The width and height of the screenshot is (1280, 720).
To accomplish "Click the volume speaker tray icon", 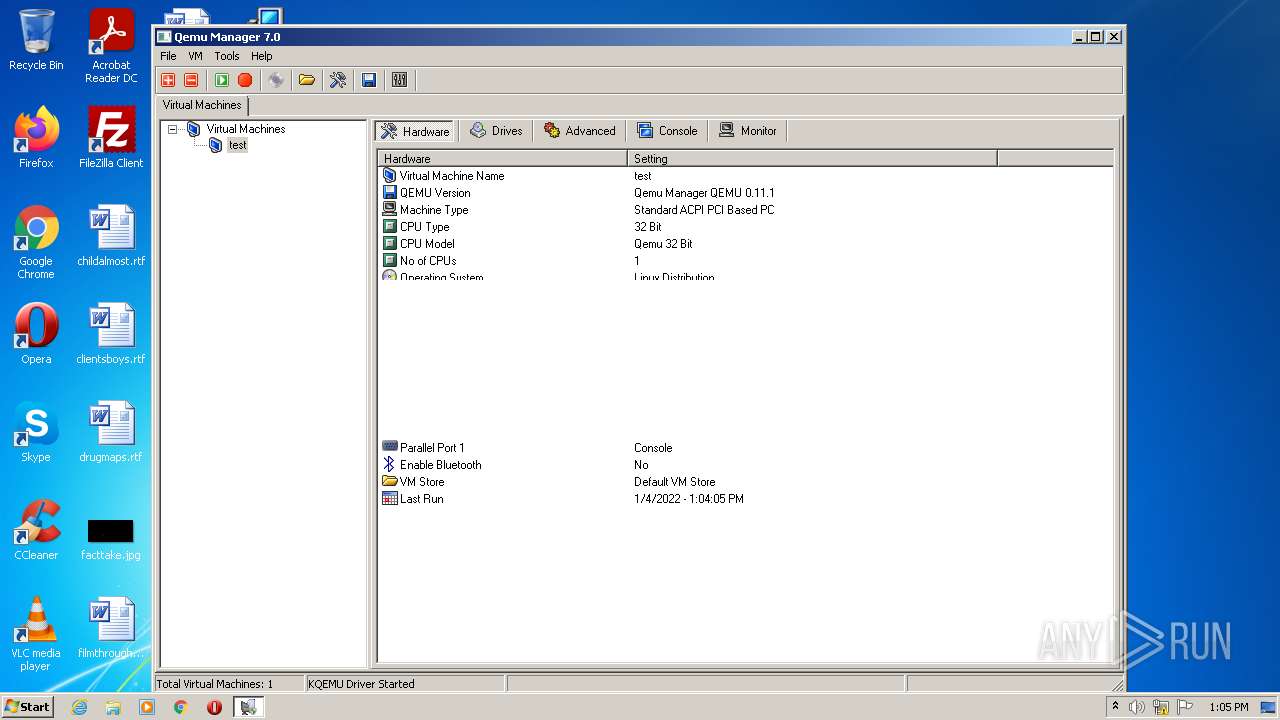I will click(1137, 707).
